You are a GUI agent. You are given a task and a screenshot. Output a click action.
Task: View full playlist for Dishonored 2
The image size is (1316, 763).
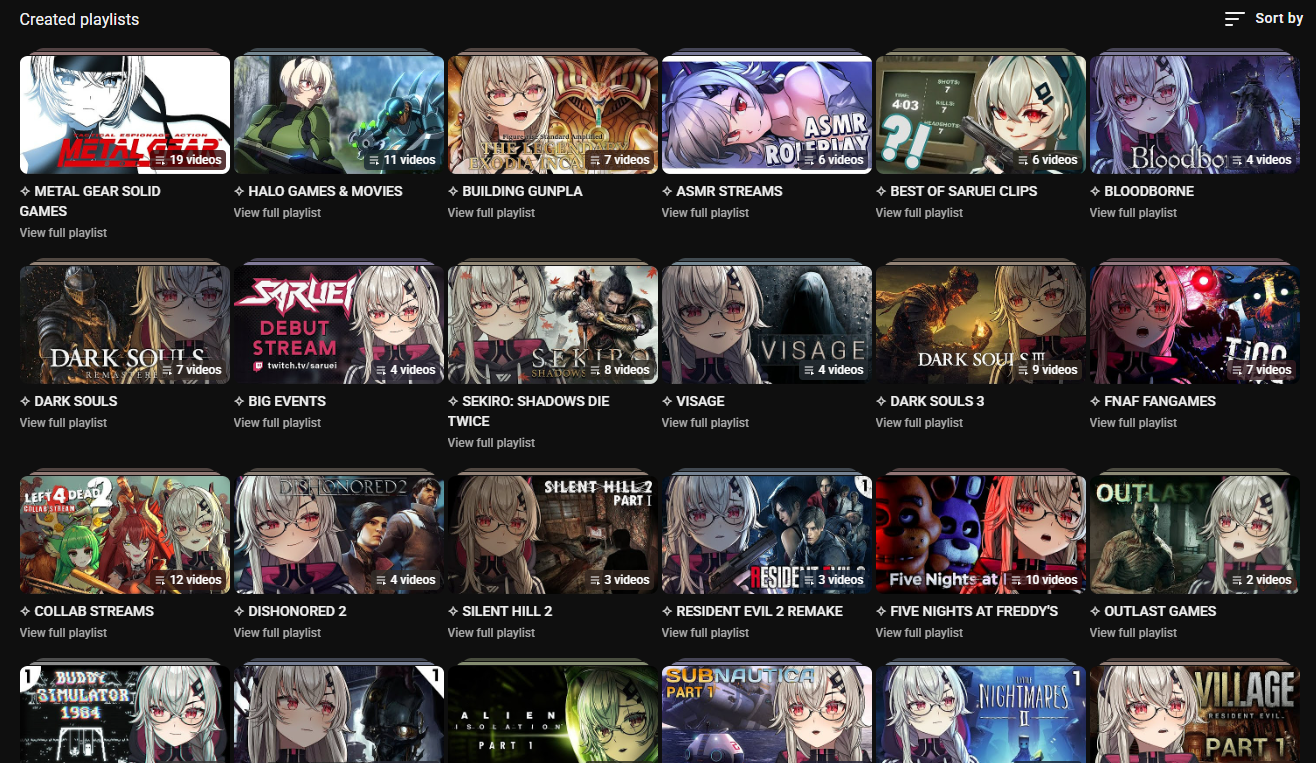coord(277,633)
